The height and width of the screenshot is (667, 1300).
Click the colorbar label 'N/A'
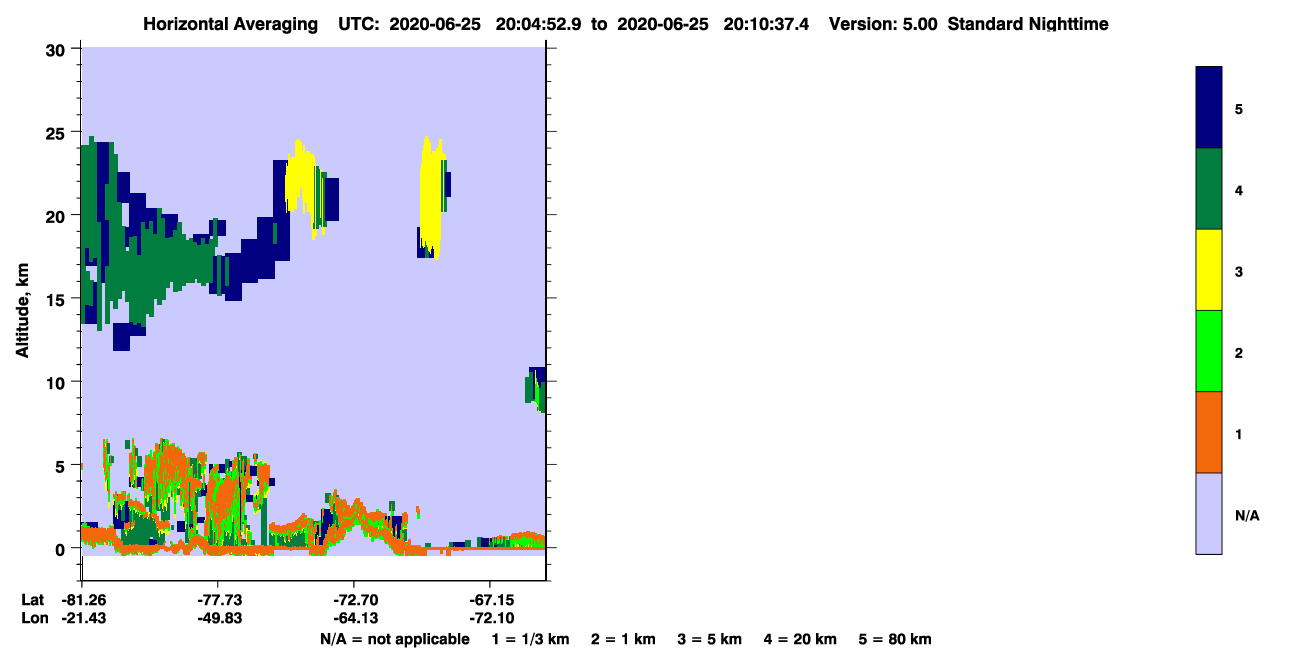tap(1247, 515)
